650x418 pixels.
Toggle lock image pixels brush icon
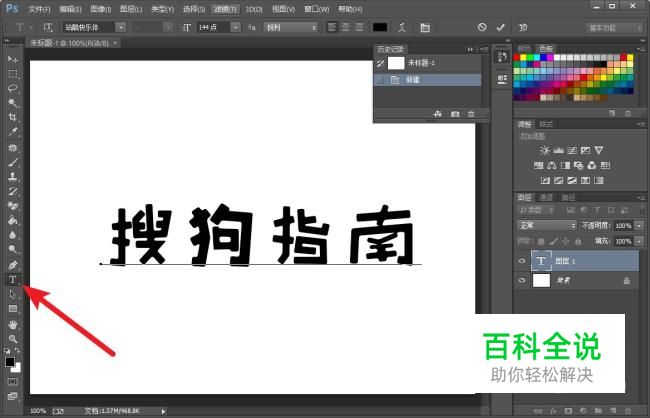tap(553, 241)
